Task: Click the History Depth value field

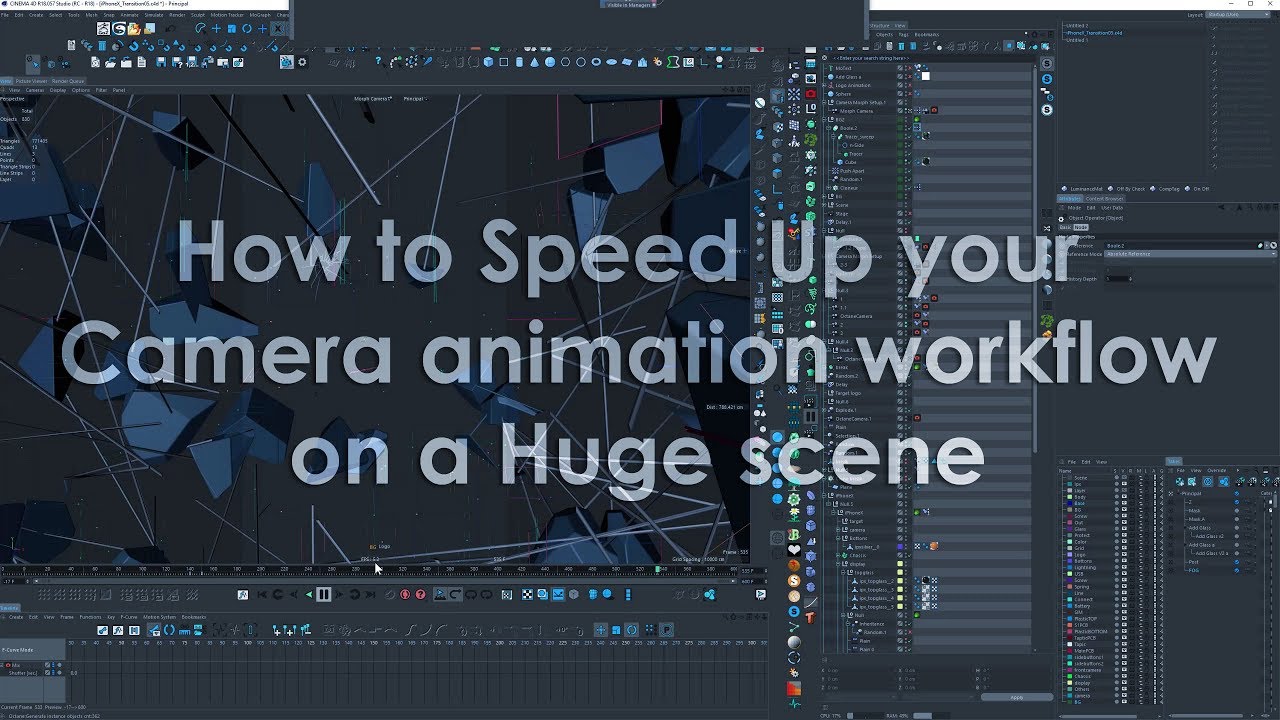Action: pyautogui.click(x=1119, y=279)
